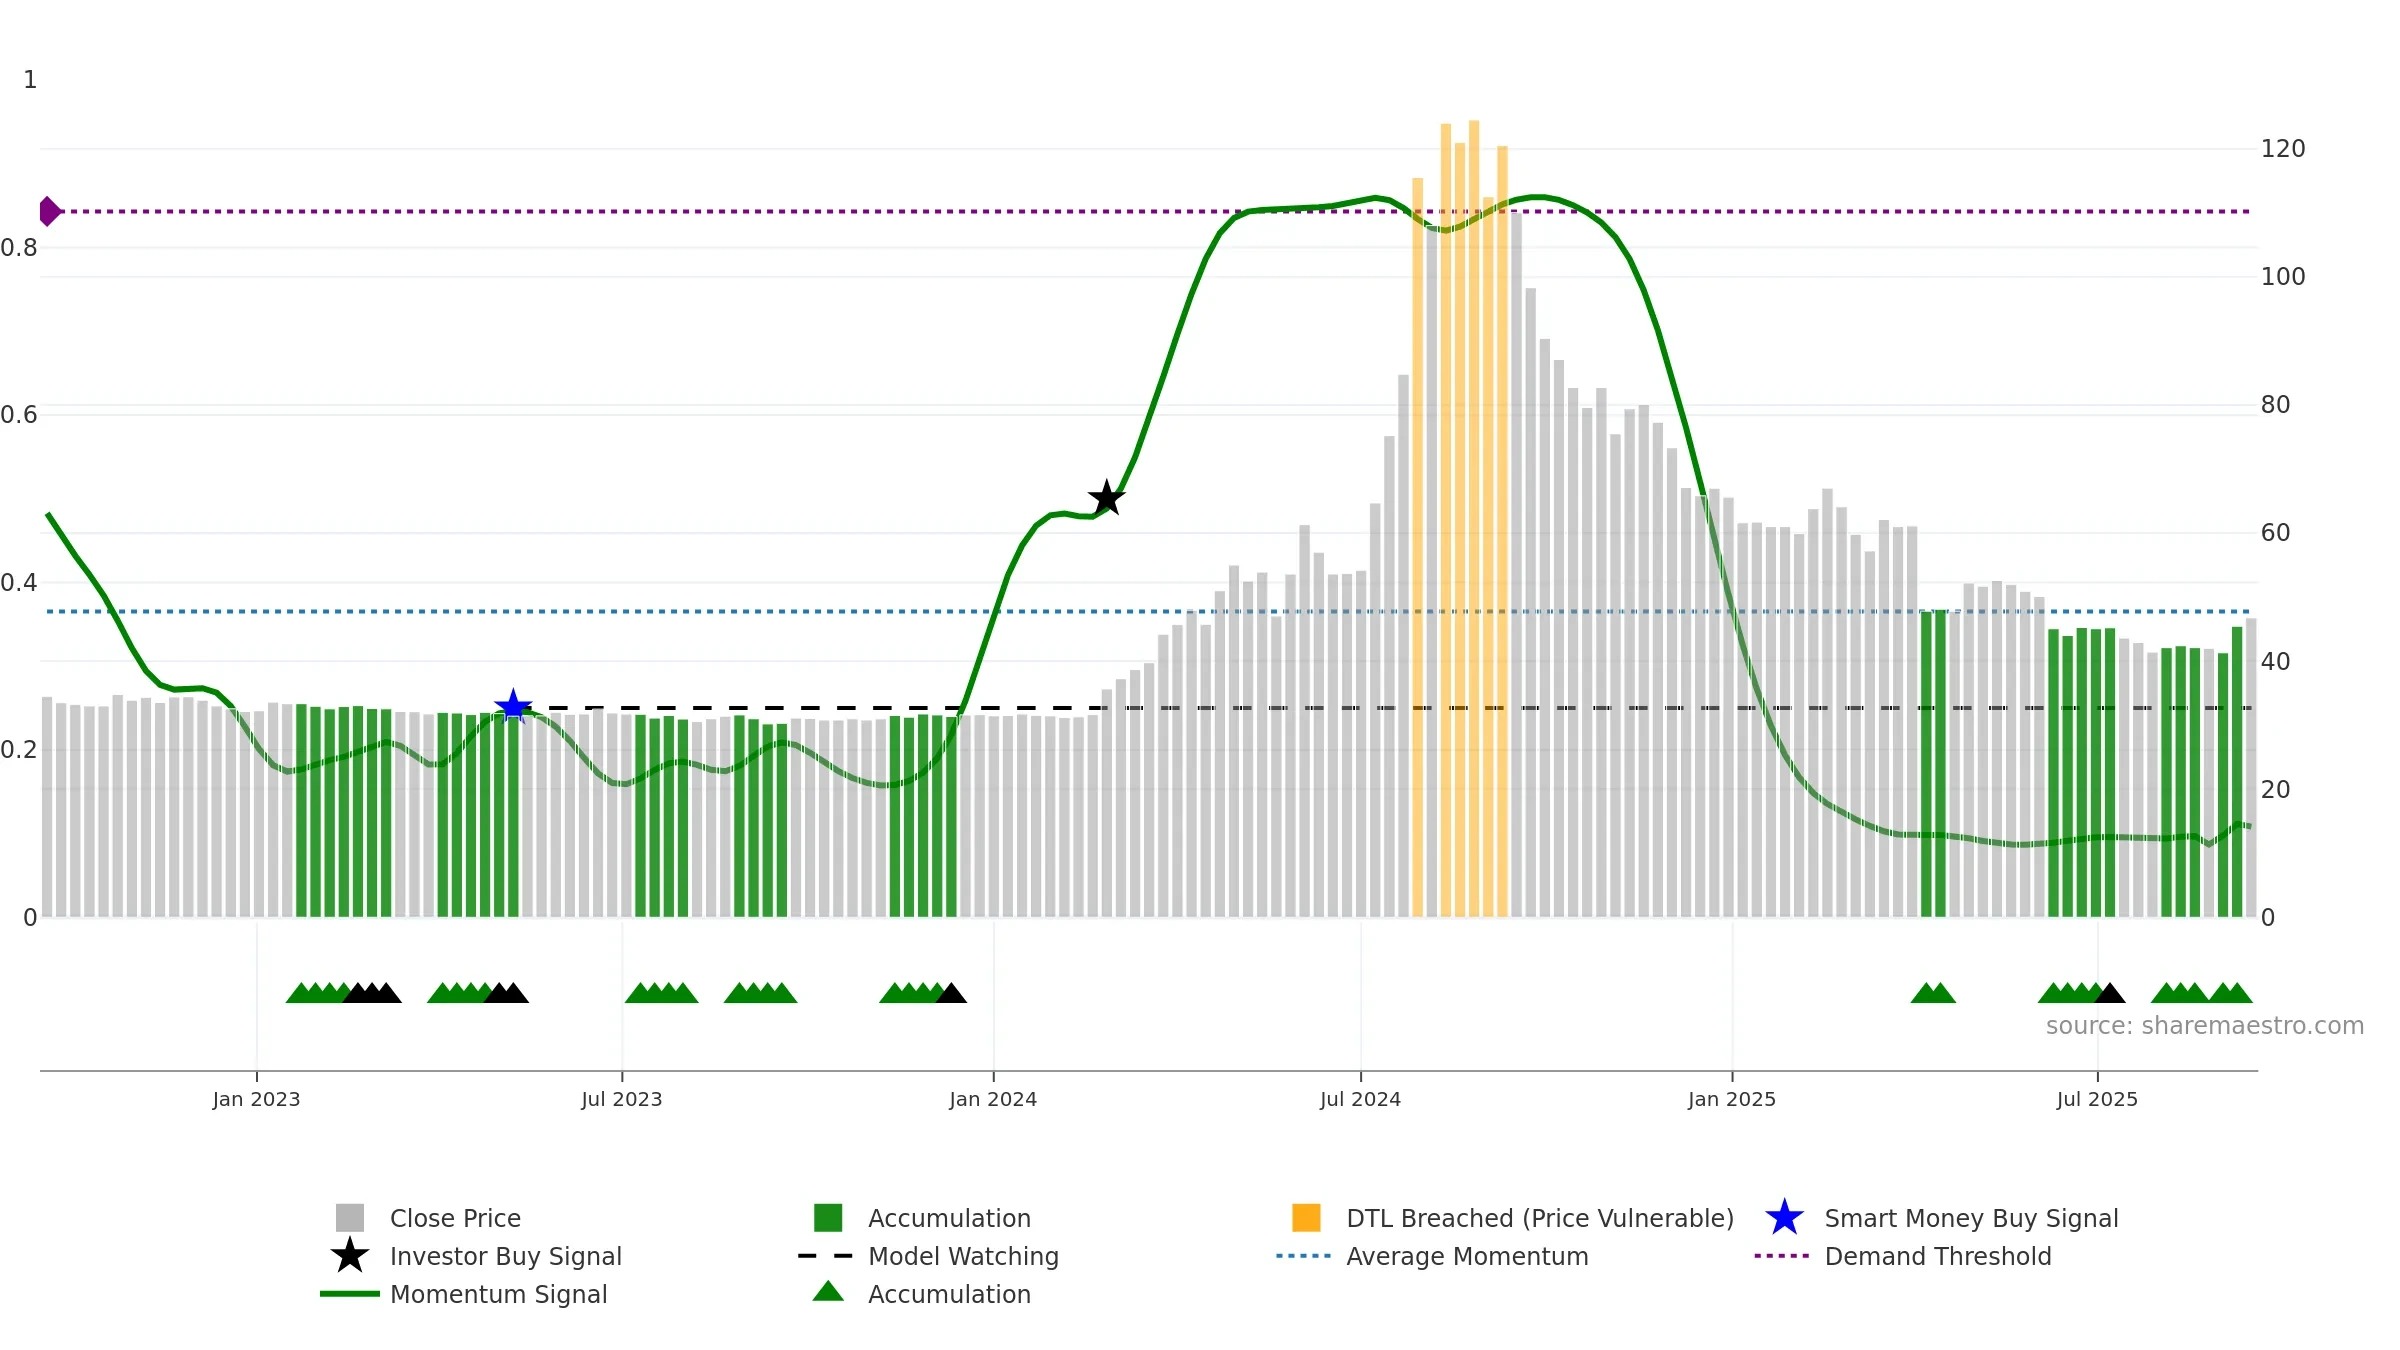The image size is (2400, 1350).
Task: Click the tallest orange DTL Breached bar
Action: point(1474,519)
